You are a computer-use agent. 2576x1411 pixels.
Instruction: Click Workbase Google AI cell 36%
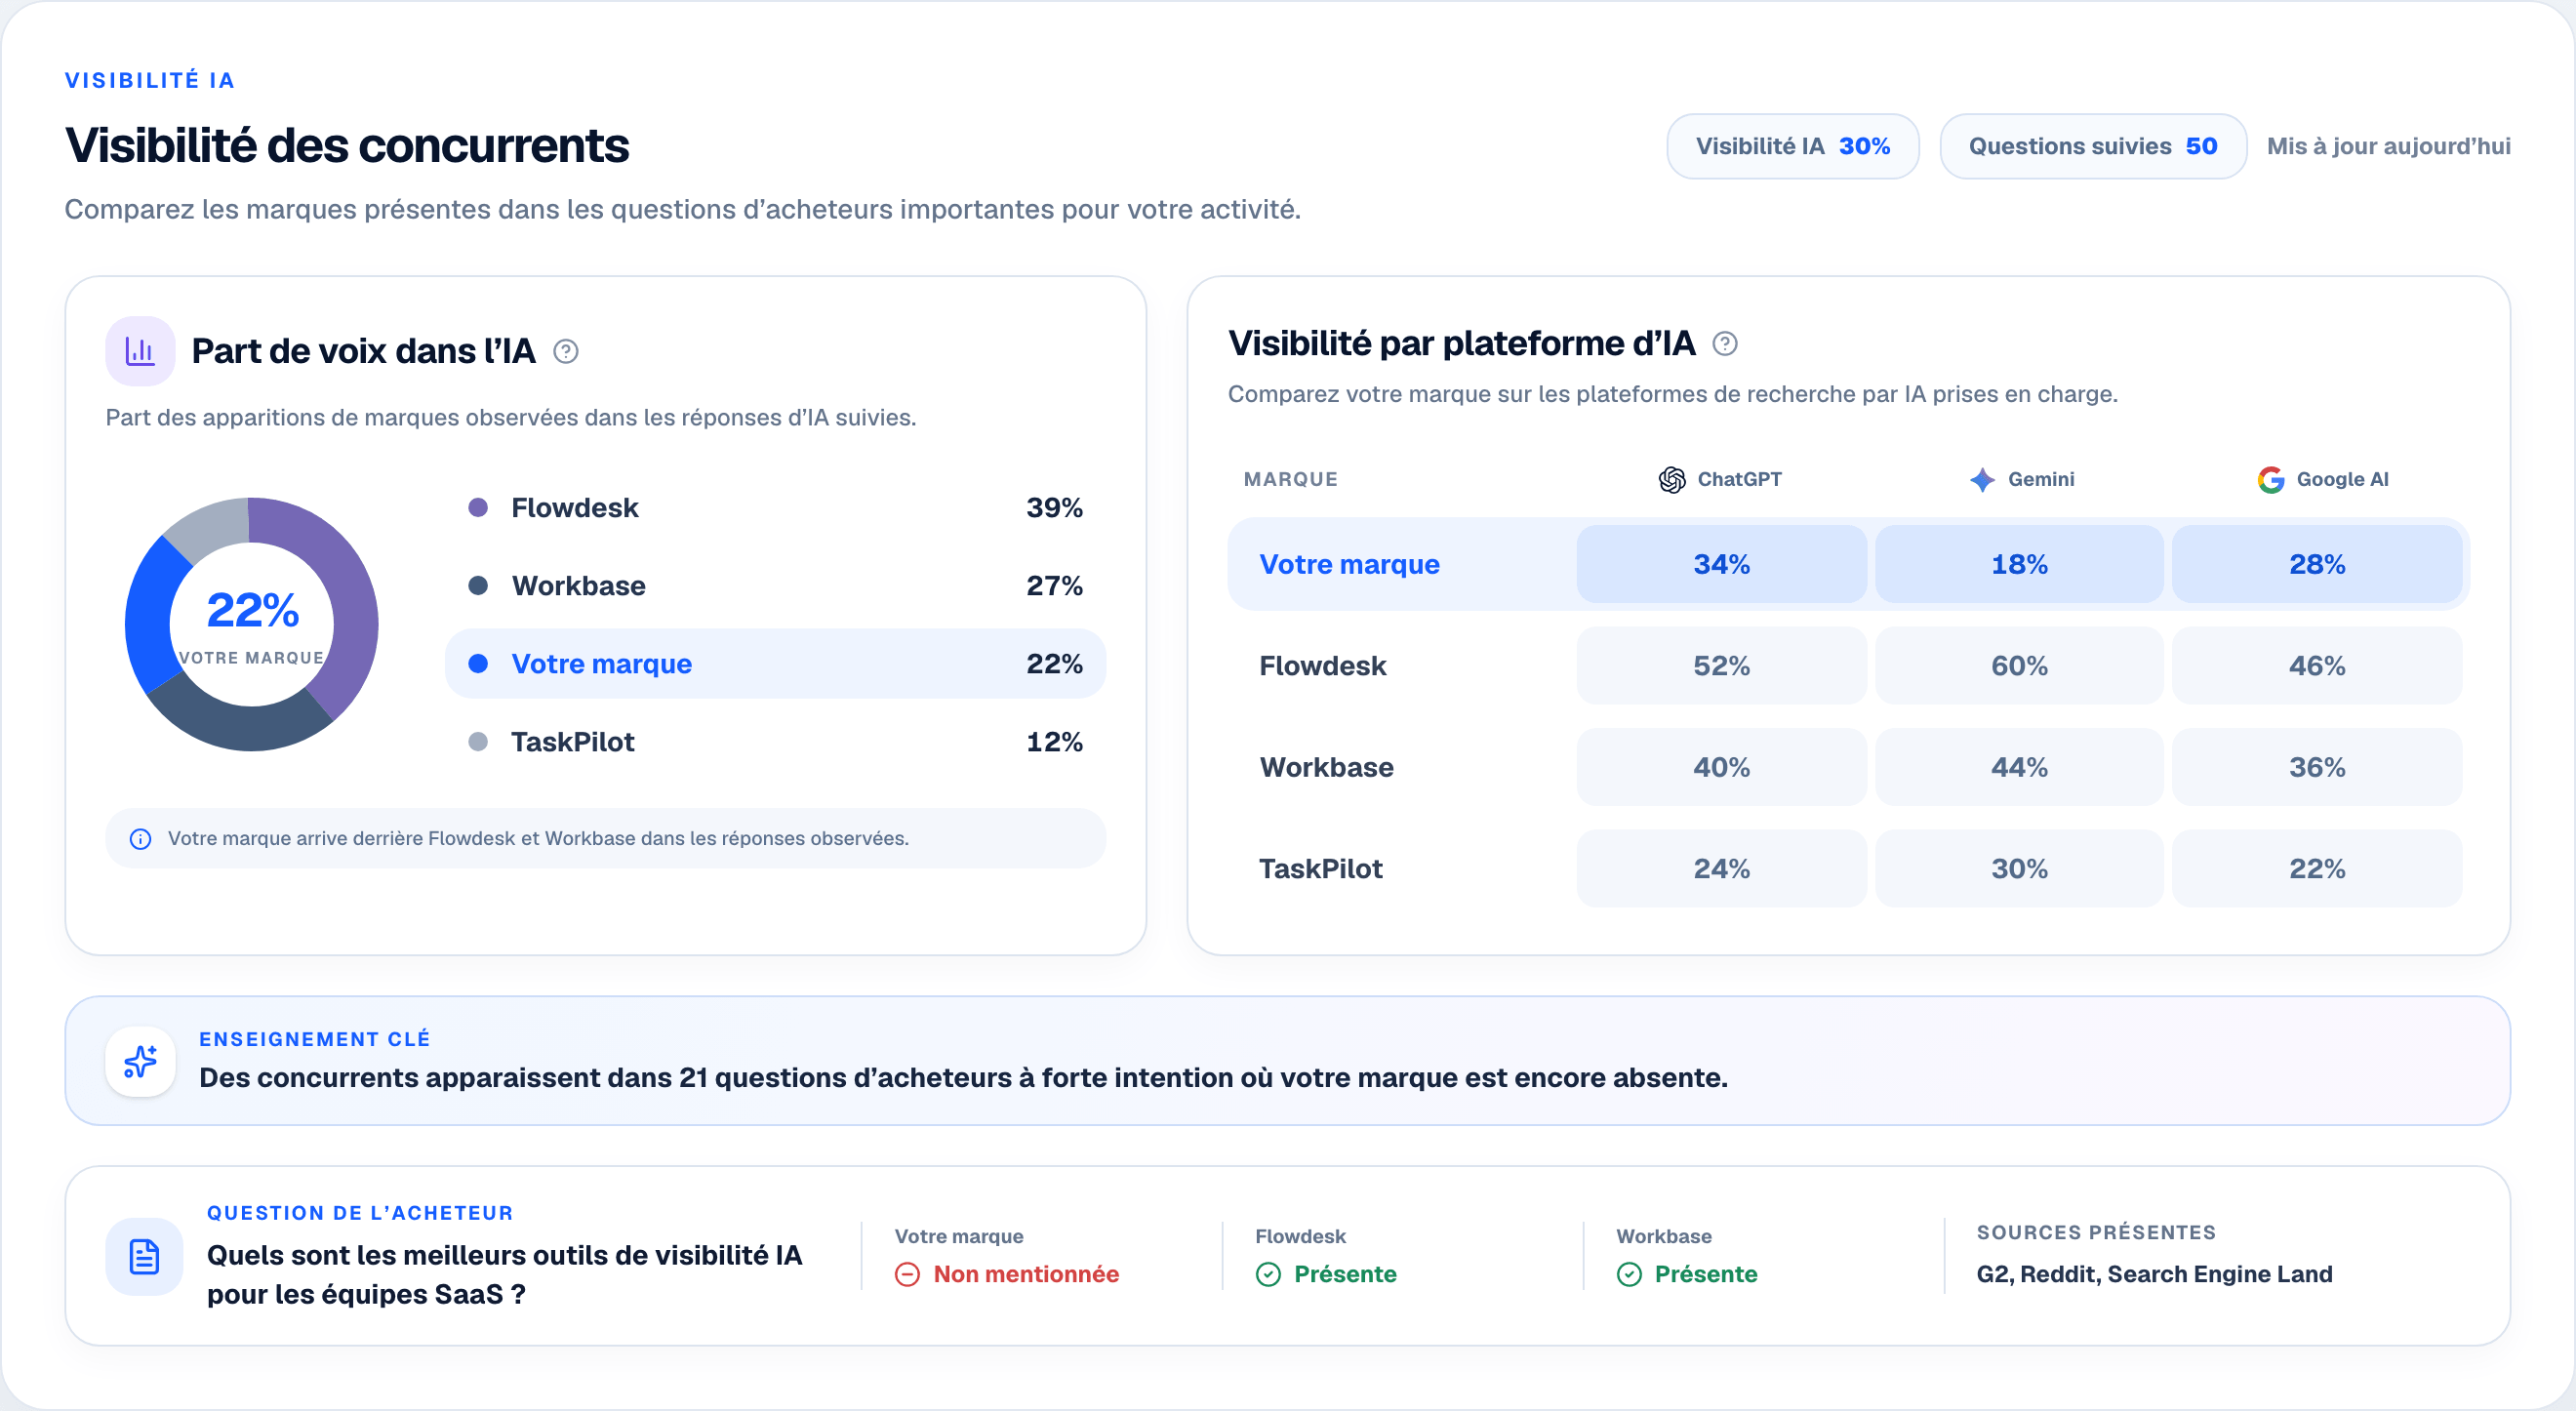tap(2317, 767)
